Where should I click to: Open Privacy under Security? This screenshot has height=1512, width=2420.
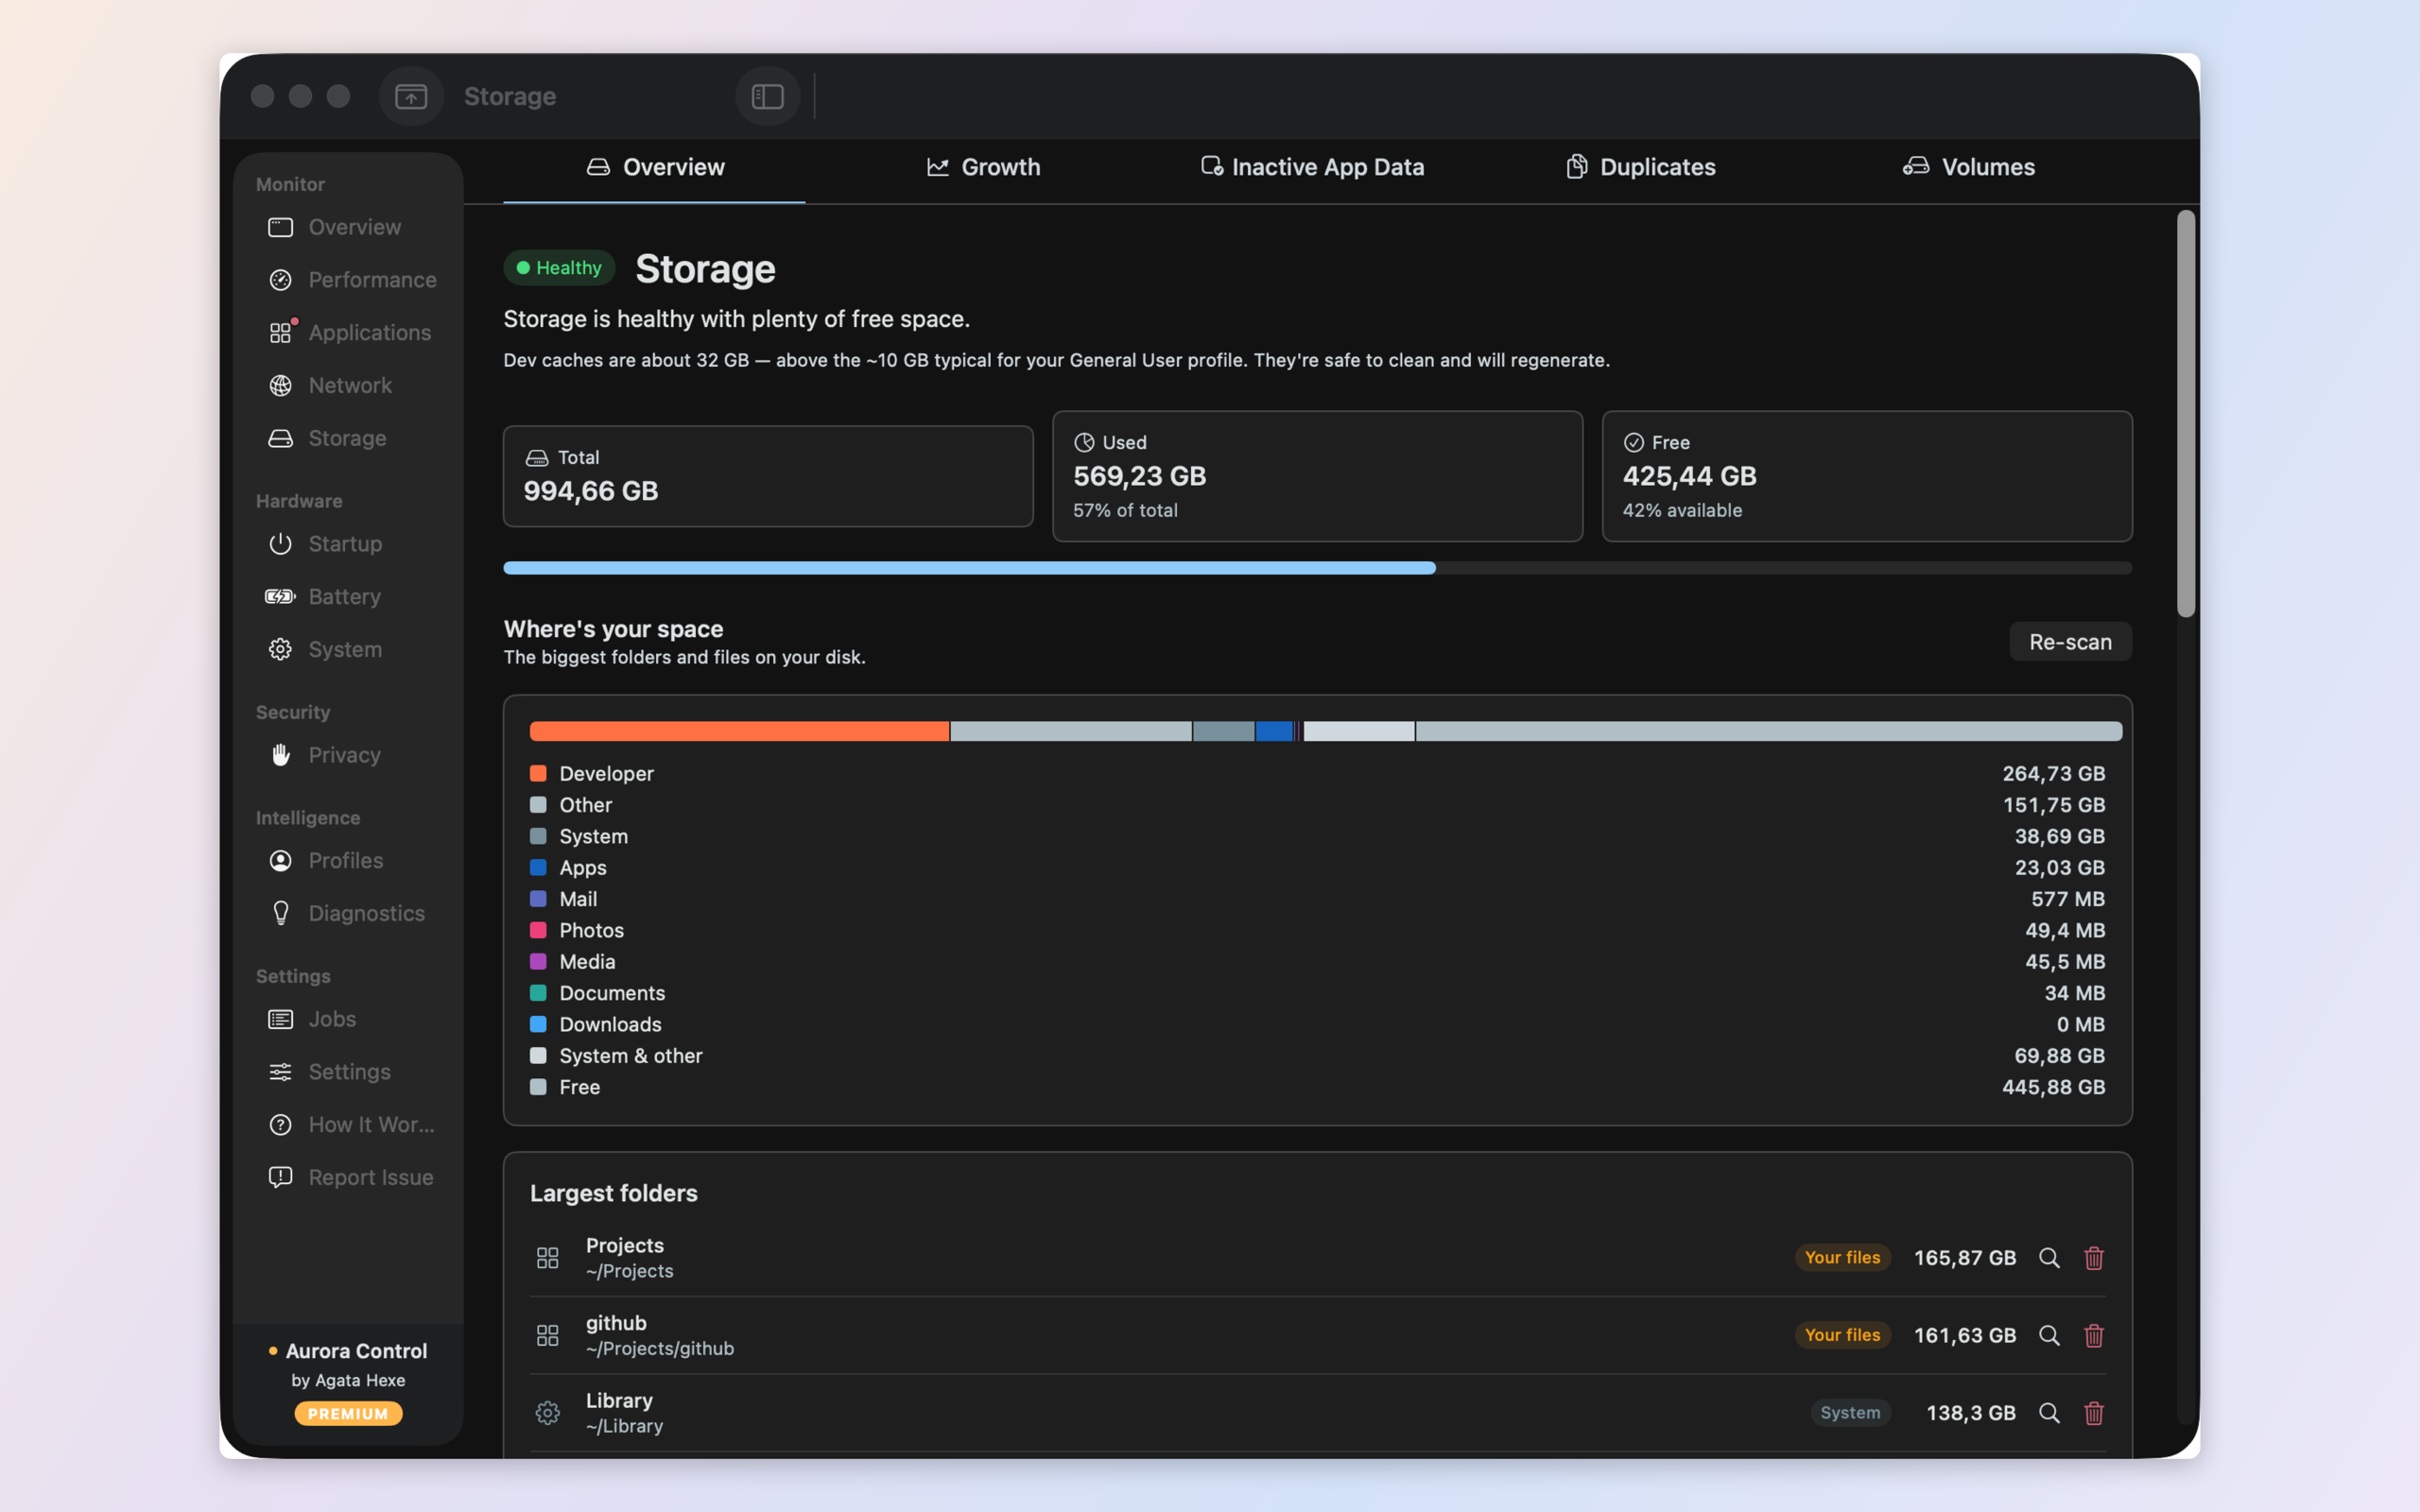[x=348, y=755]
